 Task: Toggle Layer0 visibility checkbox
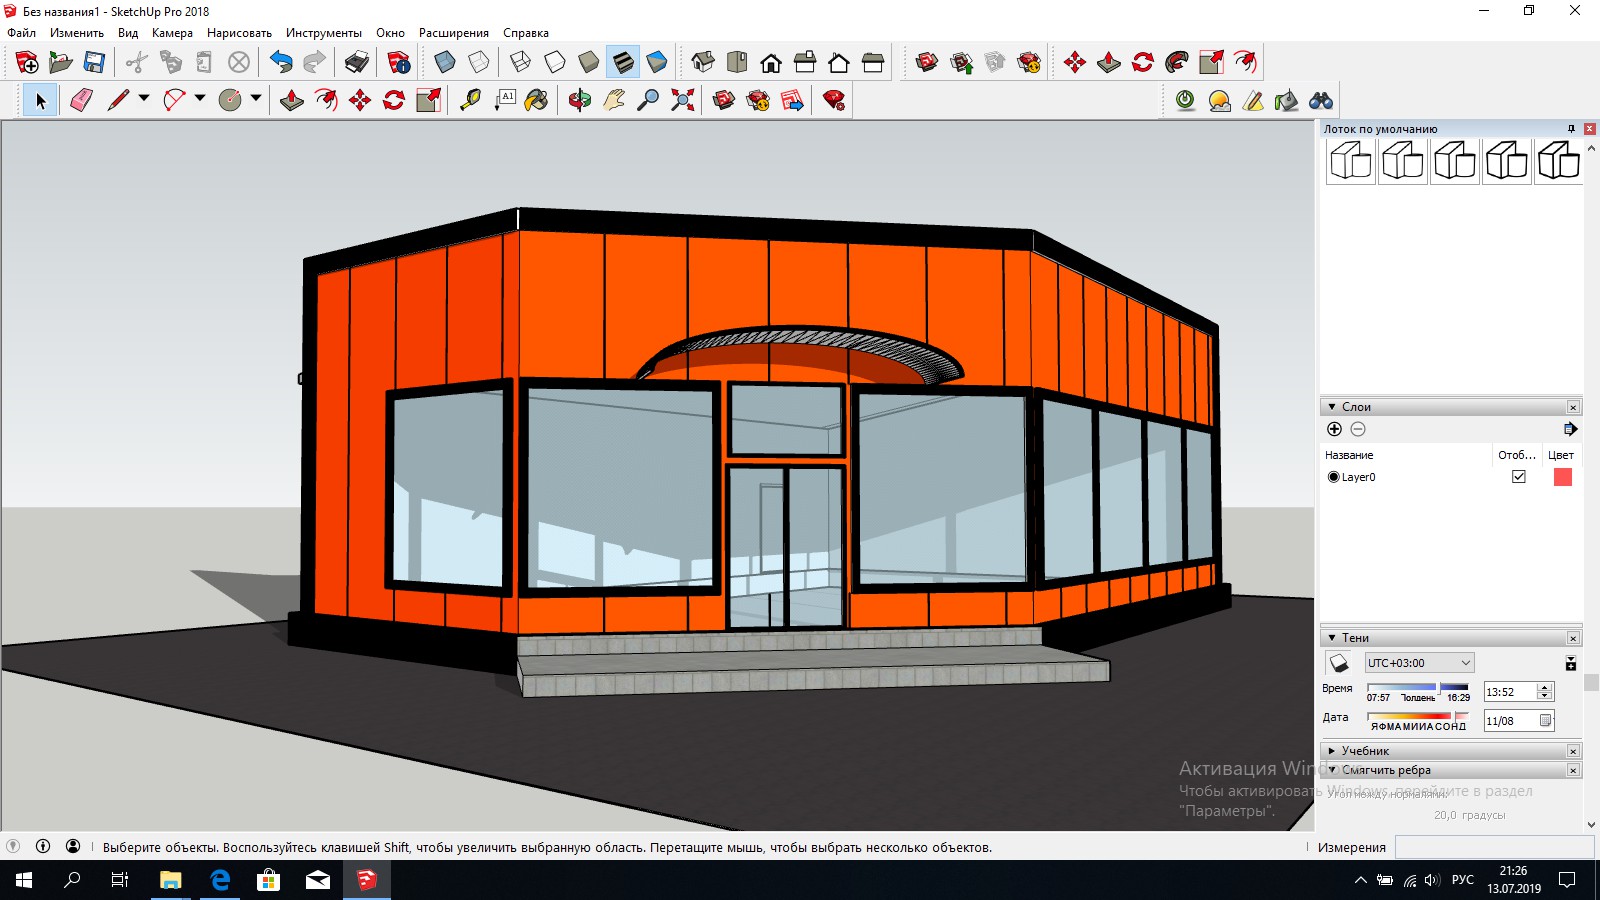point(1519,477)
